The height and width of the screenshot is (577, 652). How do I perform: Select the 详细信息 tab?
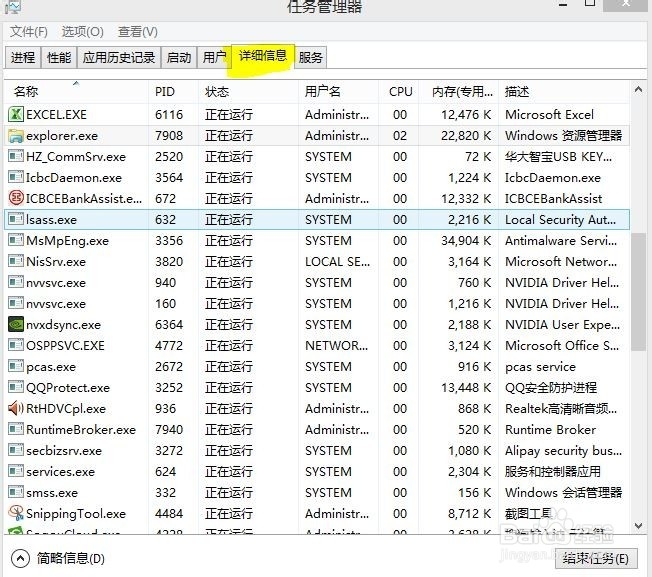[263, 55]
